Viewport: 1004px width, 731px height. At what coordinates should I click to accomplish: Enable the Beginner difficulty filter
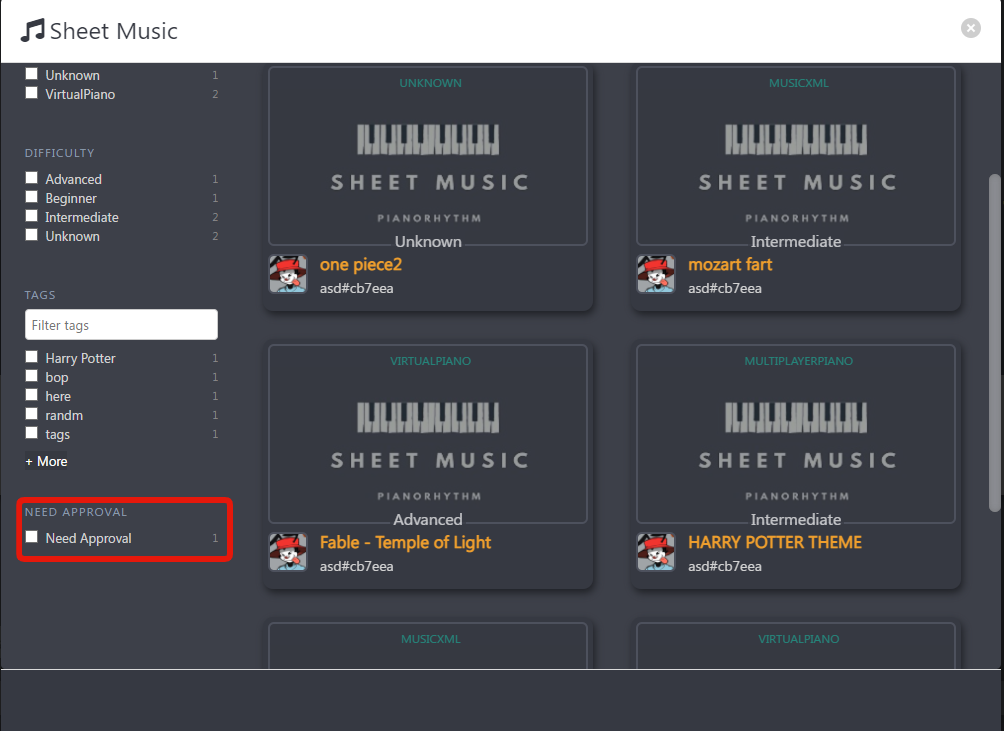pos(31,197)
